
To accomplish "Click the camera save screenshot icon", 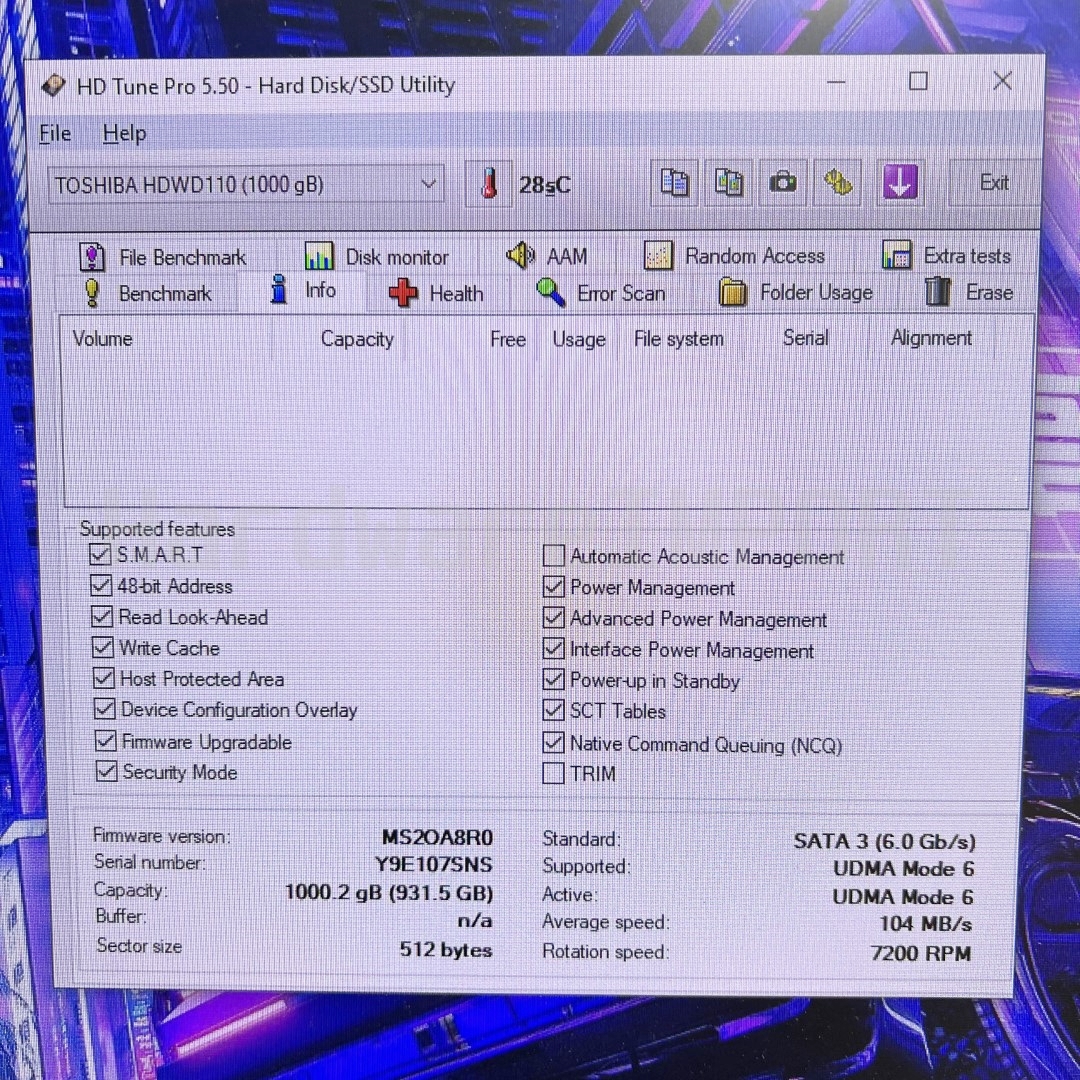I will [x=783, y=183].
